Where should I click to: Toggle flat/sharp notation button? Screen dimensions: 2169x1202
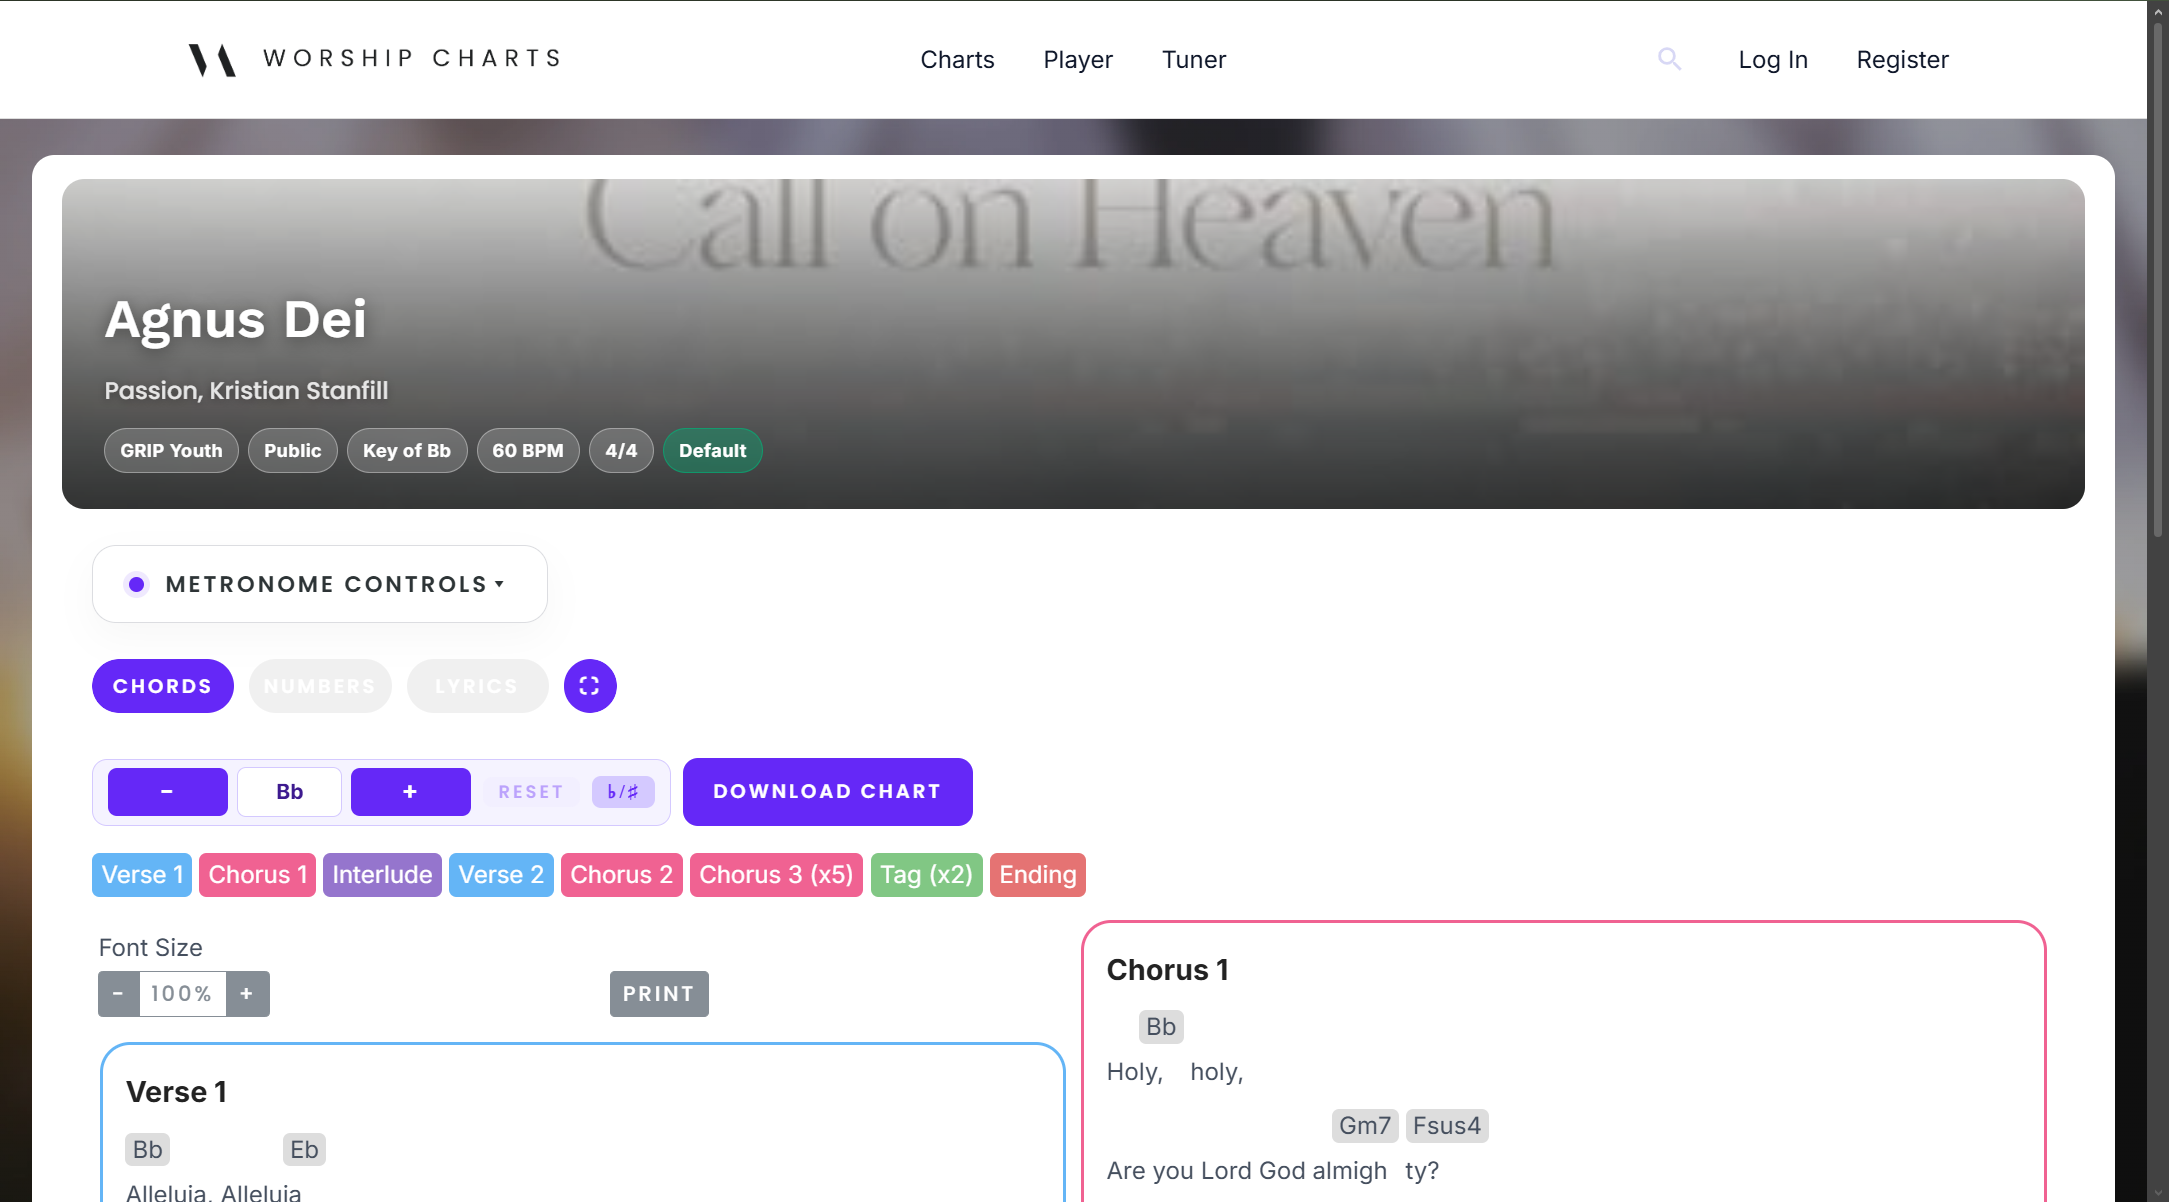pyautogui.click(x=623, y=792)
